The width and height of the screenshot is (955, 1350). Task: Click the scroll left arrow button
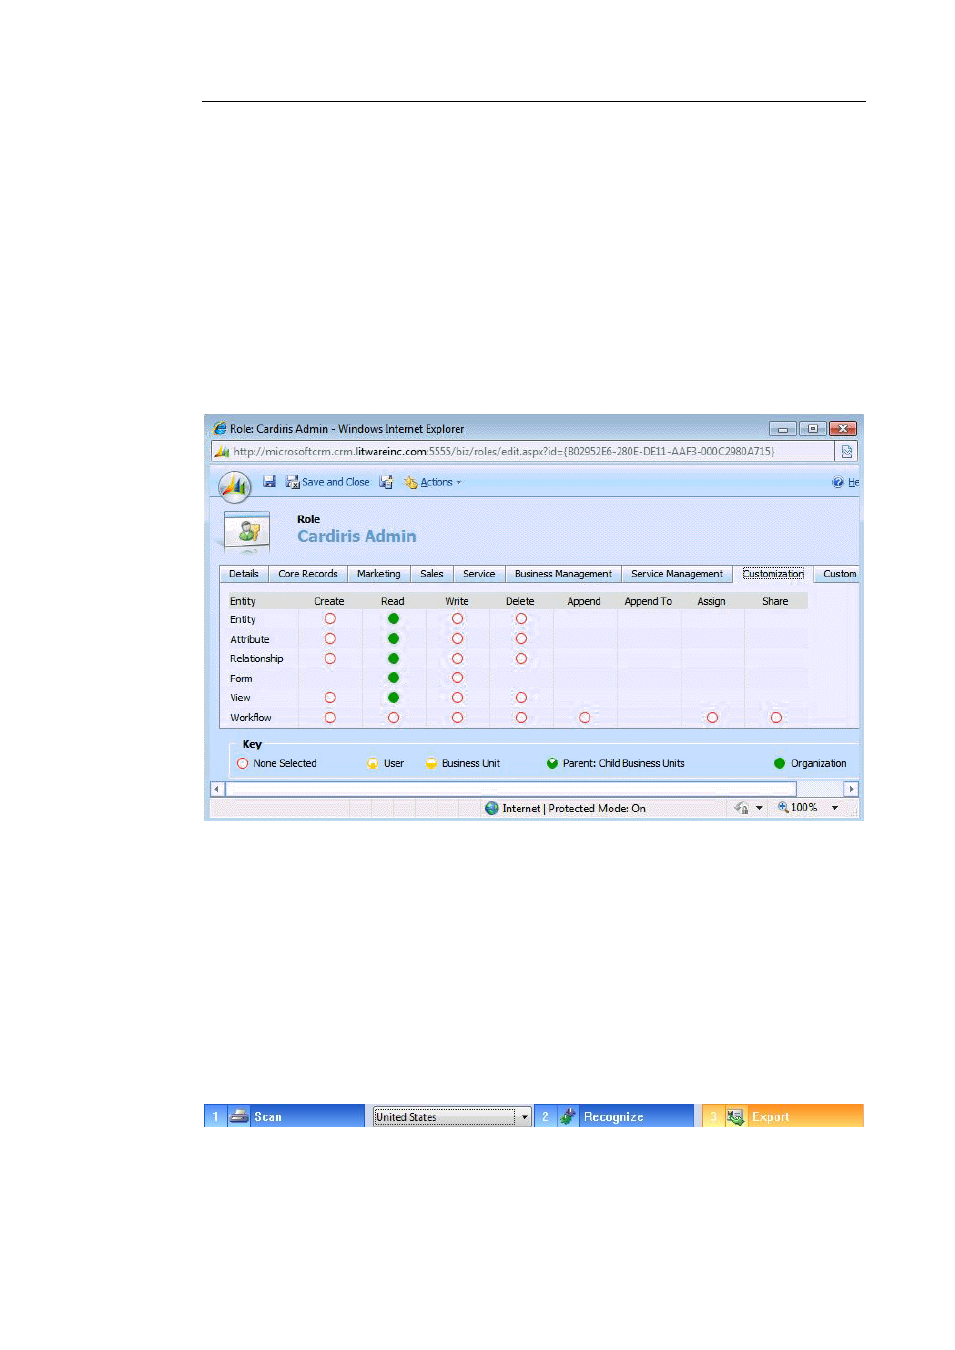tap(217, 789)
